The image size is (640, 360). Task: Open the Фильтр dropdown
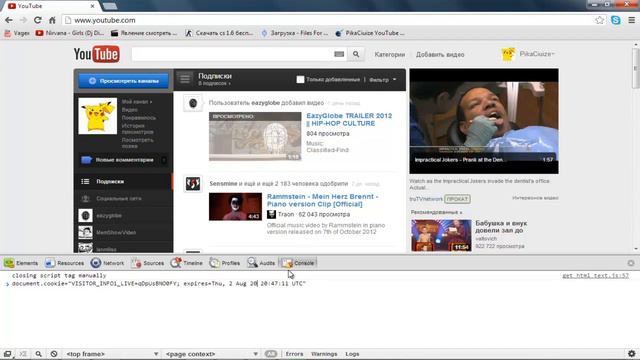coord(382,80)
